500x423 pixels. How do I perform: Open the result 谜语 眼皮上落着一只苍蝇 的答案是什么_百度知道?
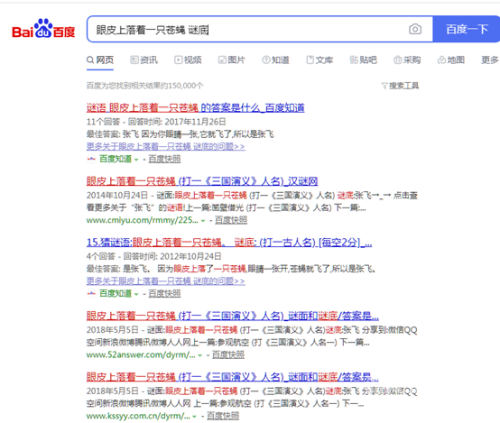(x=195, y=108)
